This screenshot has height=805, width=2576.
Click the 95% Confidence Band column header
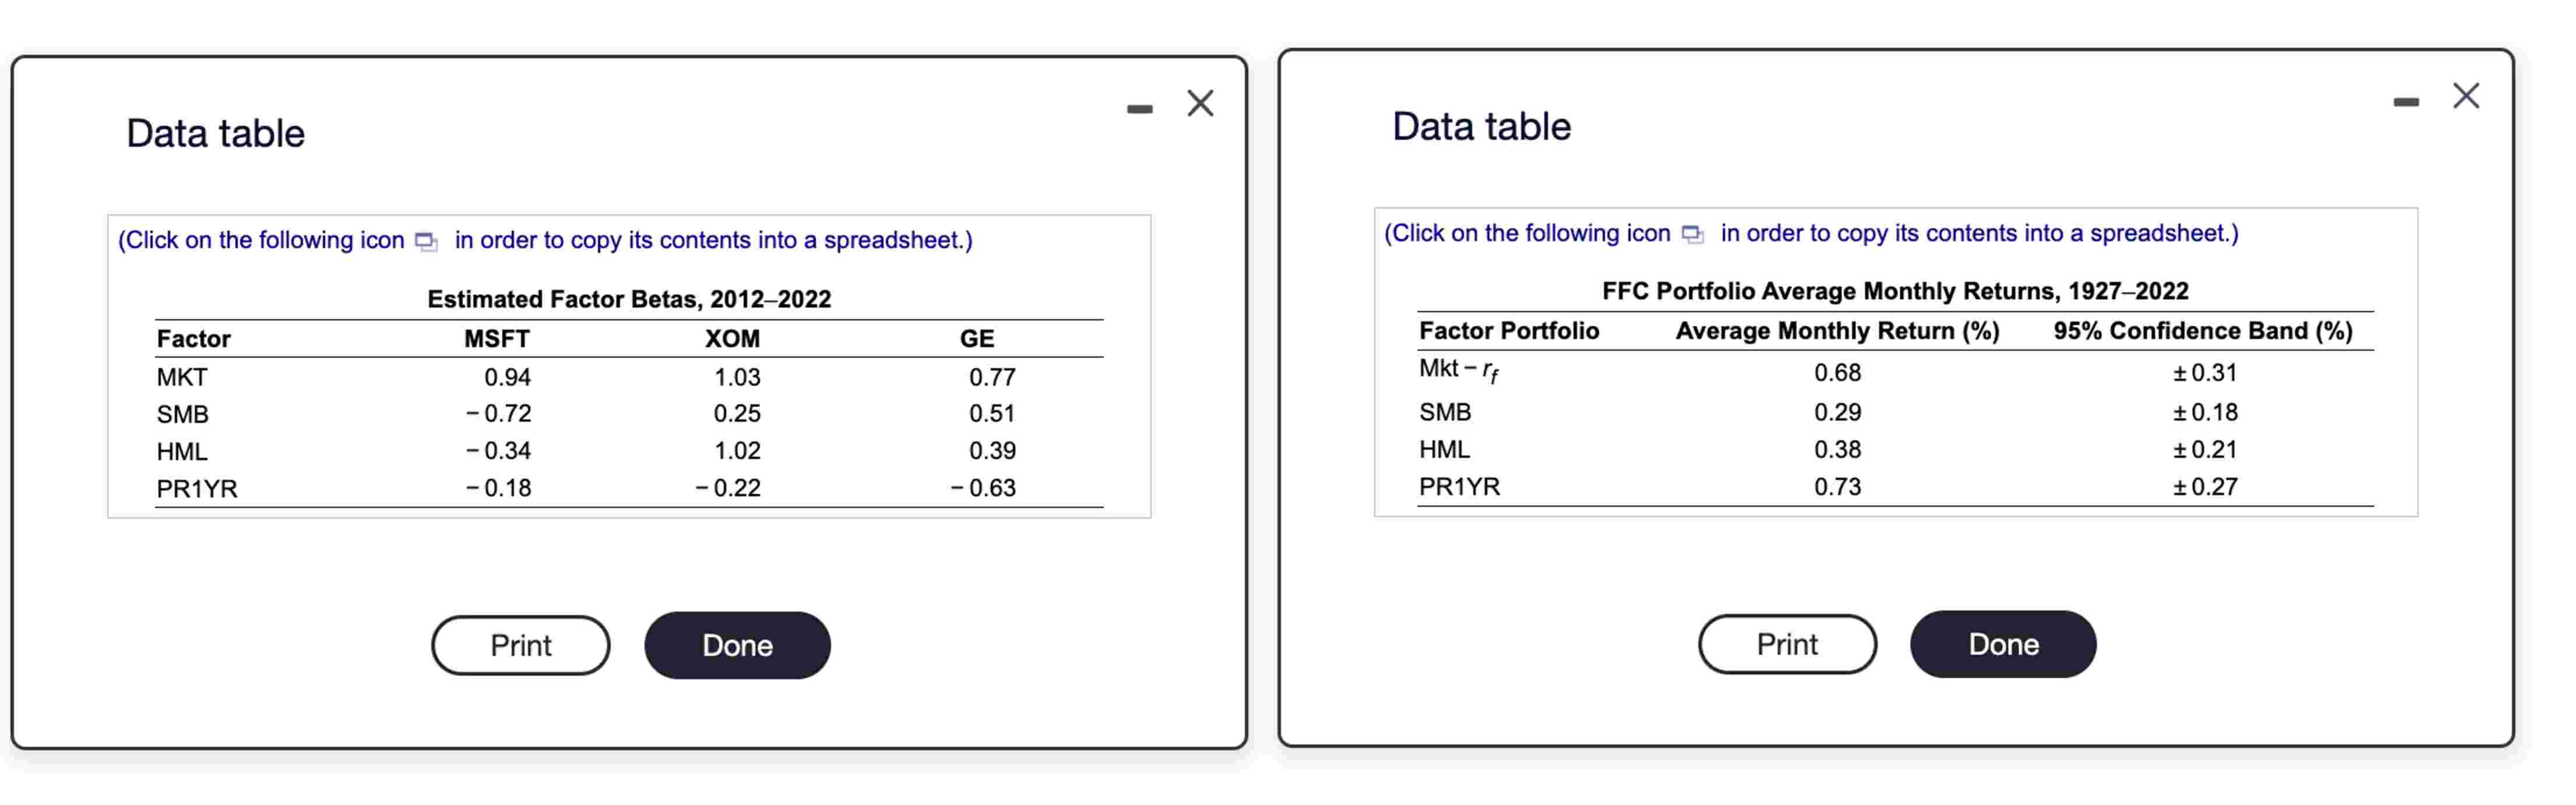click(x=2204, y=331)
